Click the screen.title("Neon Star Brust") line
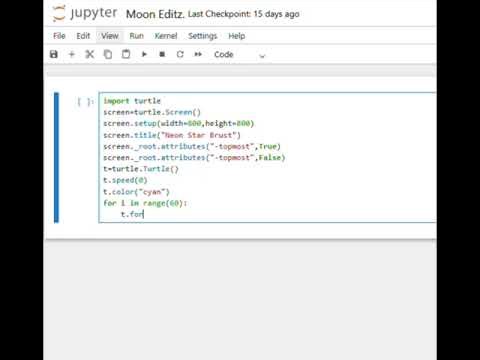The width and height of the screenshot is (480, 360). click(172, 135)
